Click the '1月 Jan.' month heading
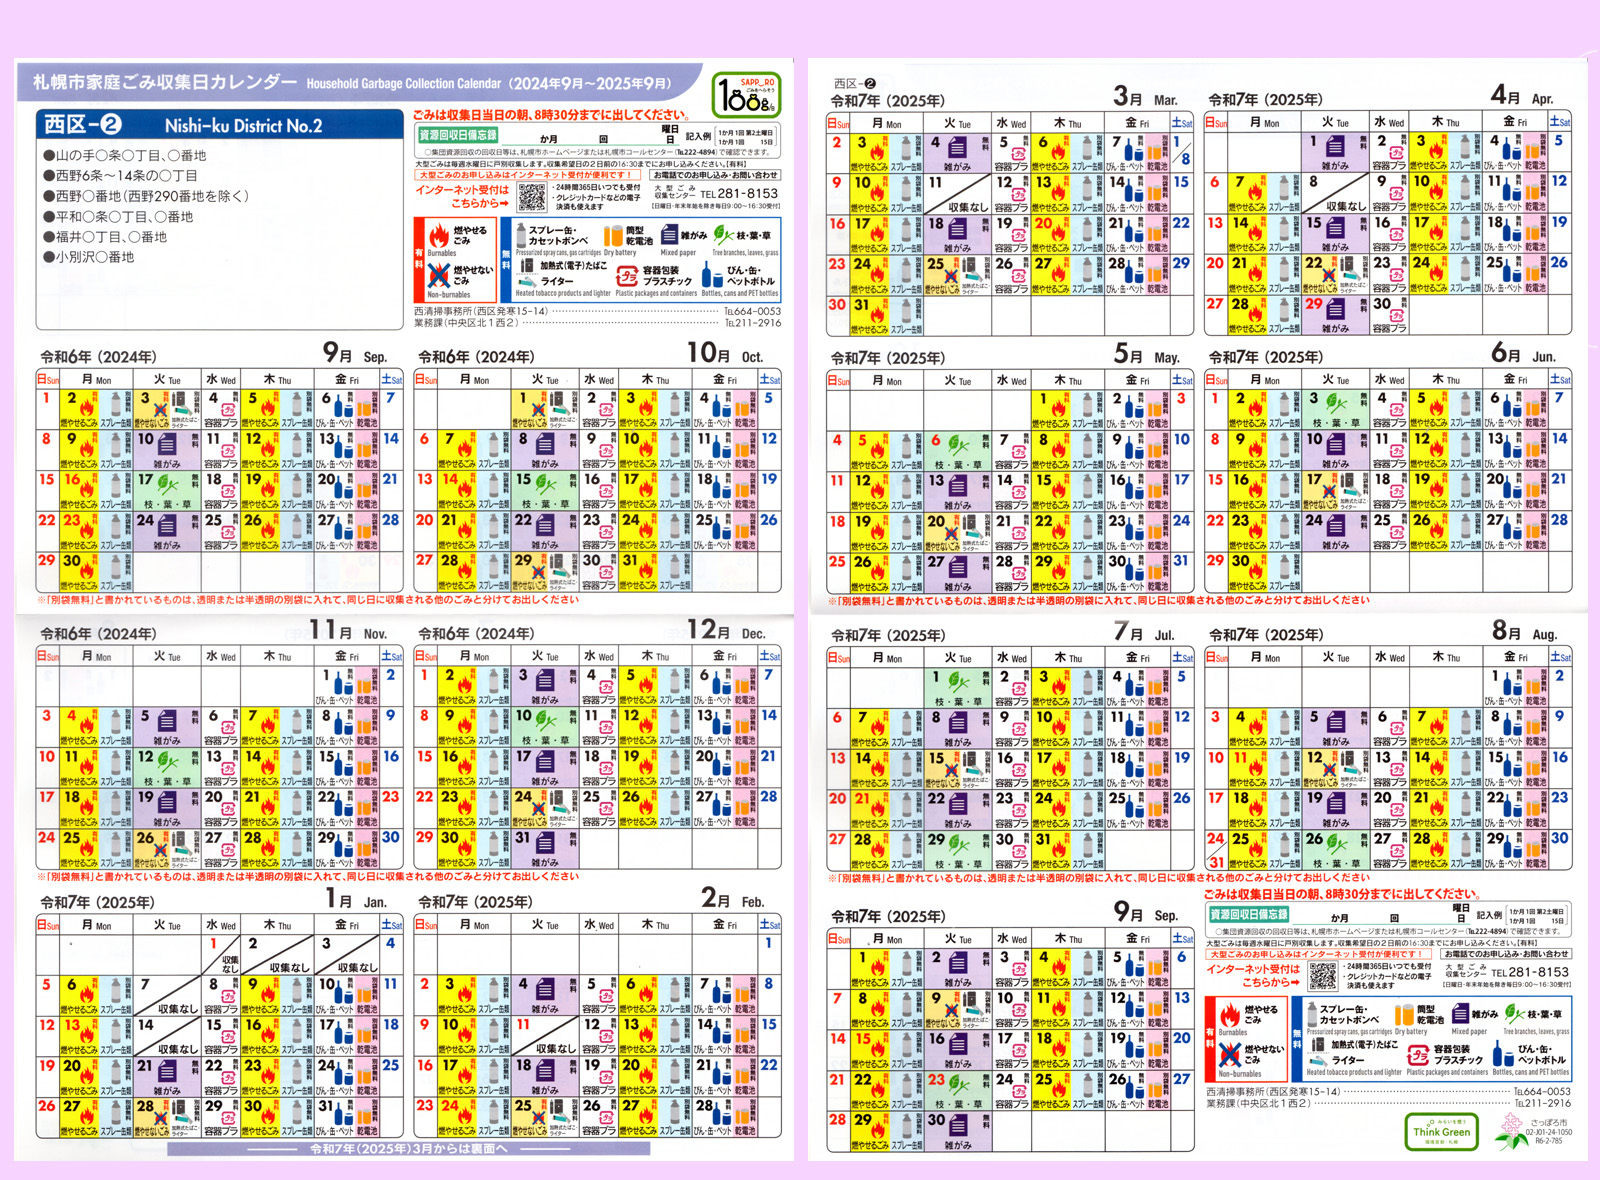 pyautogui.click(x=356, y=899)
